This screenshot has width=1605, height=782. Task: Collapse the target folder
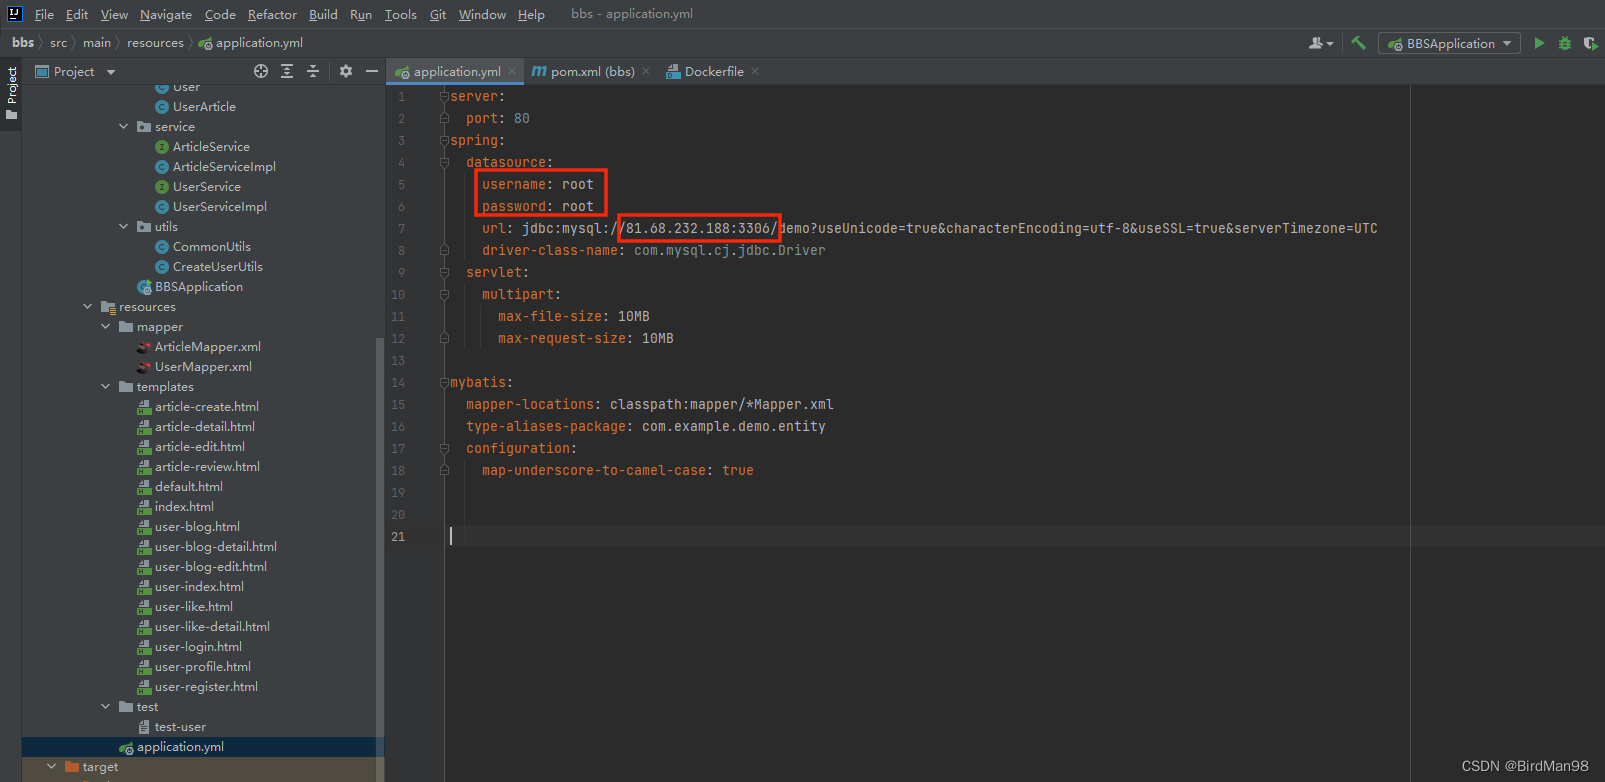click(52, 767)
